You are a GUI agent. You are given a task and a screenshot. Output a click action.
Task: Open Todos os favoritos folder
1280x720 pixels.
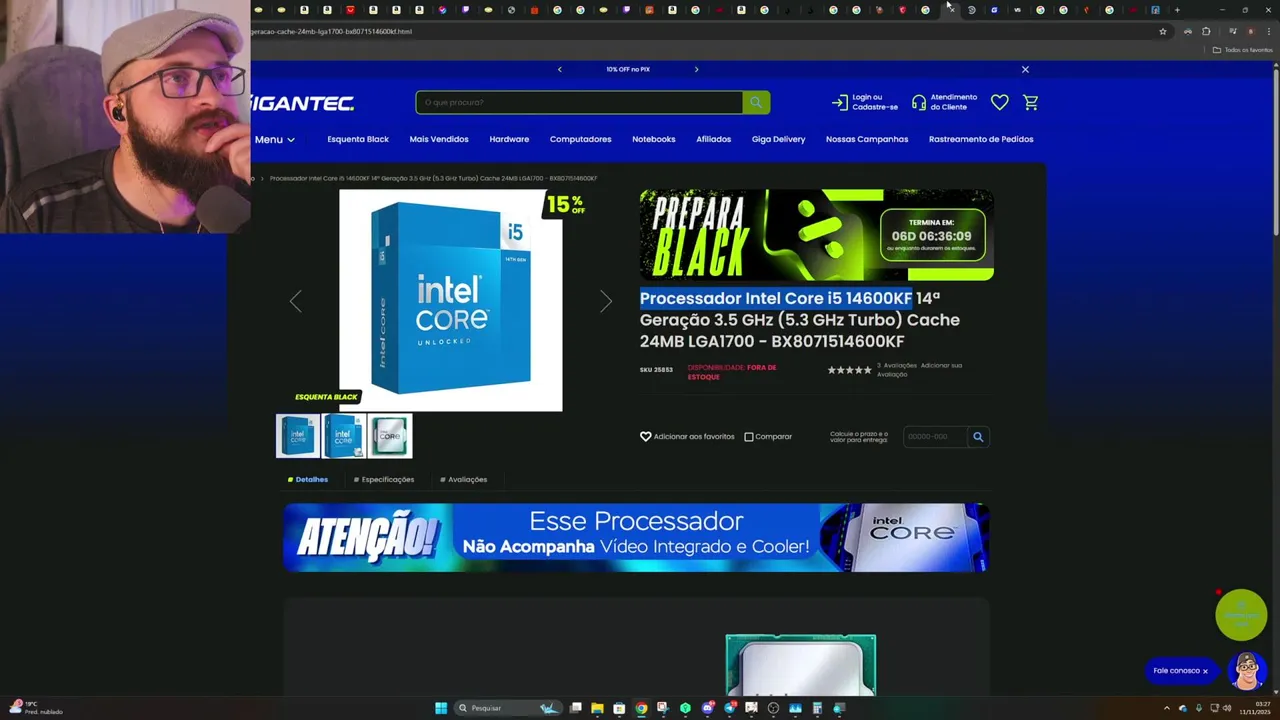point(1243,50)
